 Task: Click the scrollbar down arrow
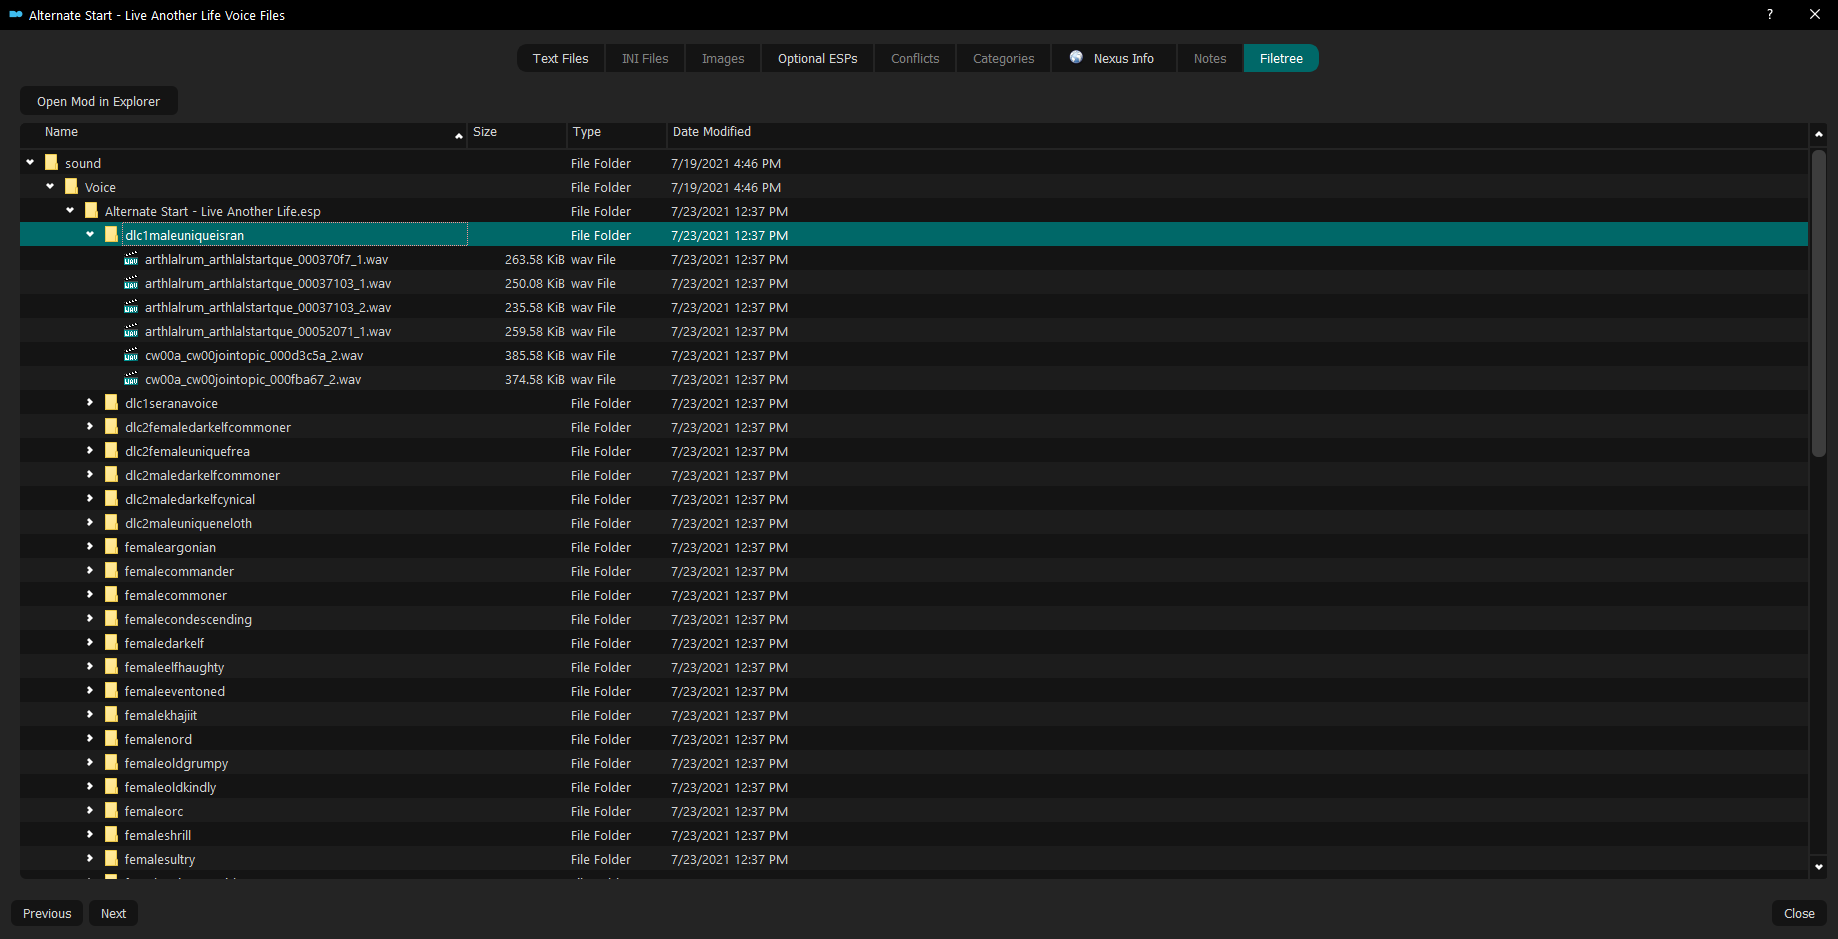click(1818, 867)
